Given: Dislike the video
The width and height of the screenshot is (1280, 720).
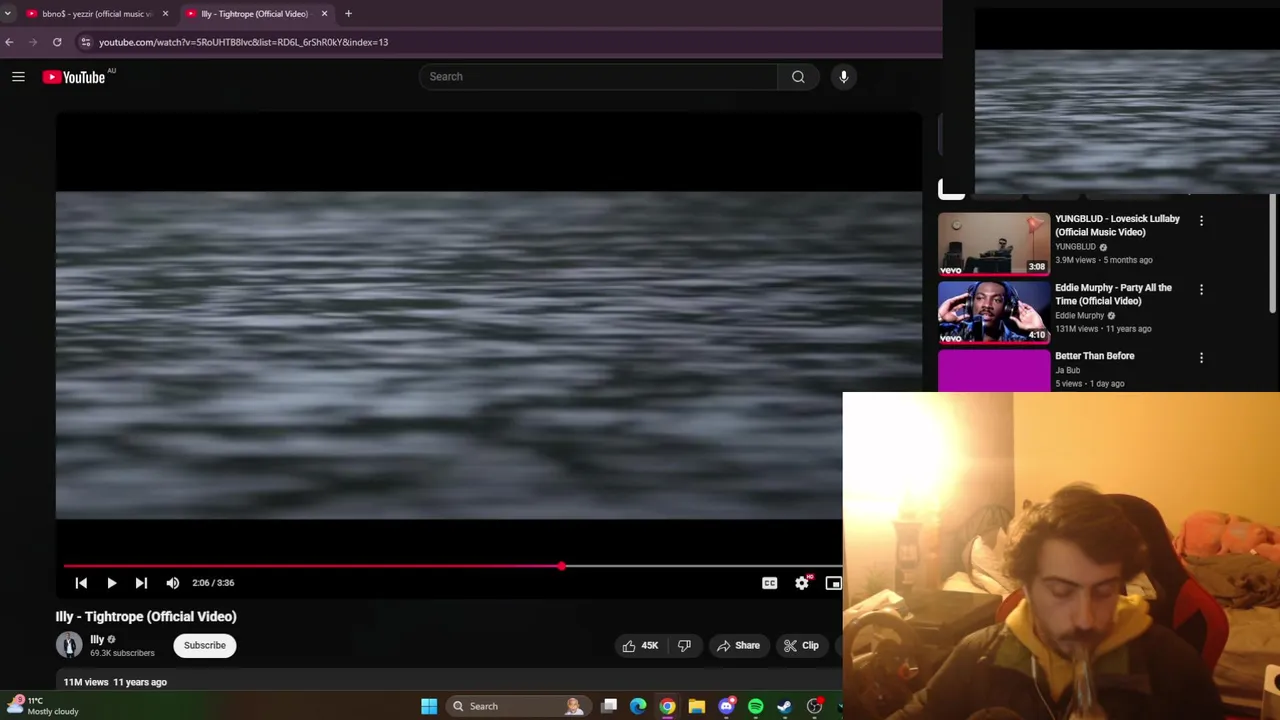Looking at the screenshot, I should [x=684, y=645].
